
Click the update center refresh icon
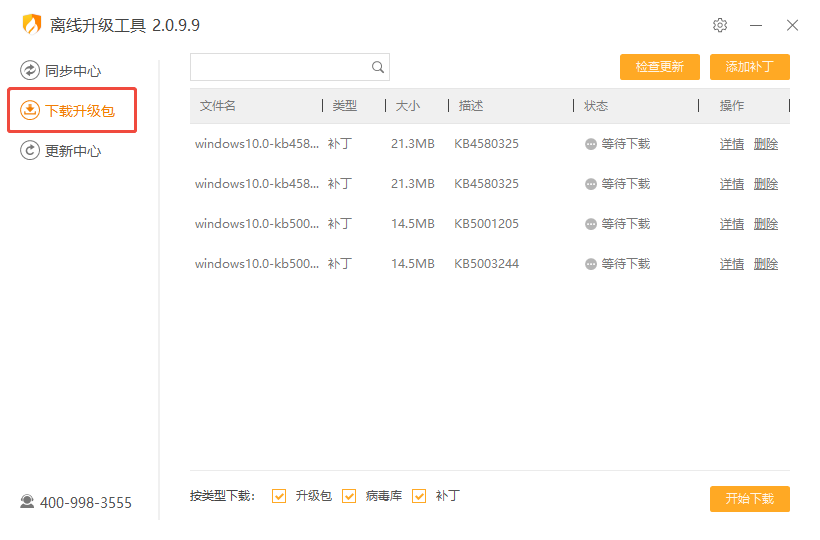pyautogui.click(x=30, y=151)
